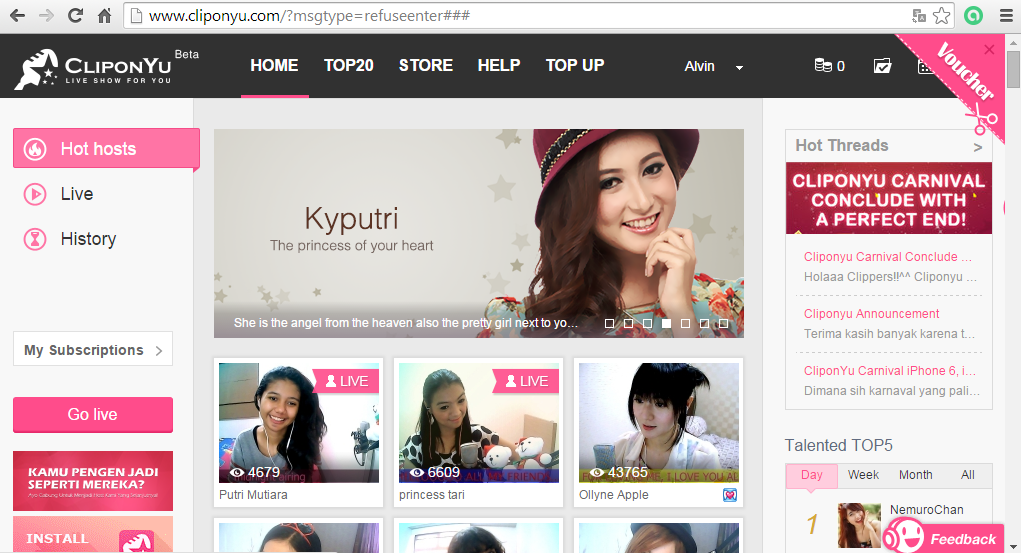1021x553 pixels.
Task: Open the TOP UP menu item
Action: [x=575, y=66]
